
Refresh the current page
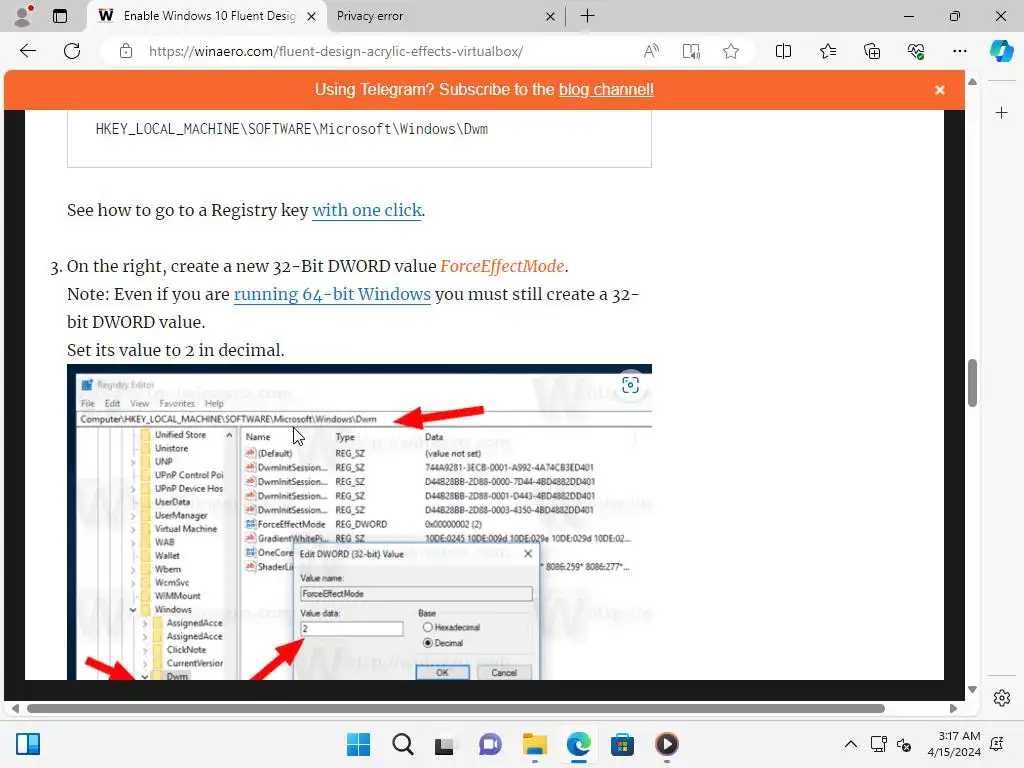pos(72,51)
